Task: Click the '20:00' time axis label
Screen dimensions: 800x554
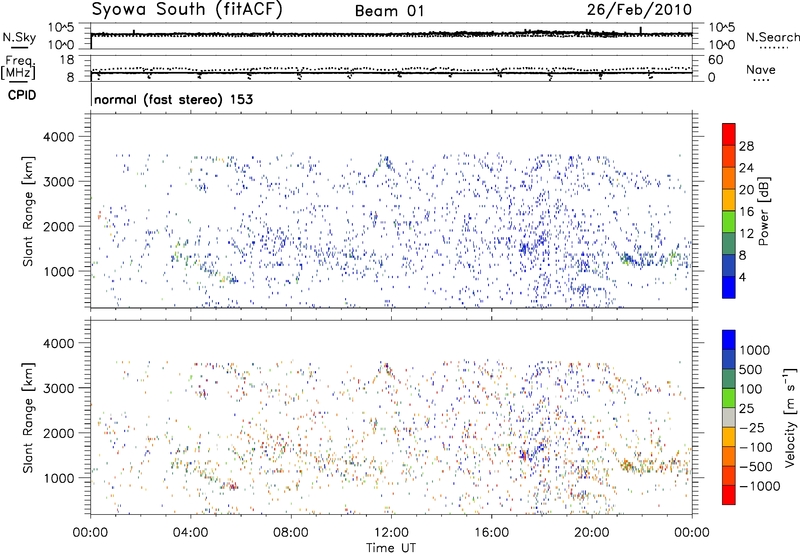Action: tap(592, 533)
